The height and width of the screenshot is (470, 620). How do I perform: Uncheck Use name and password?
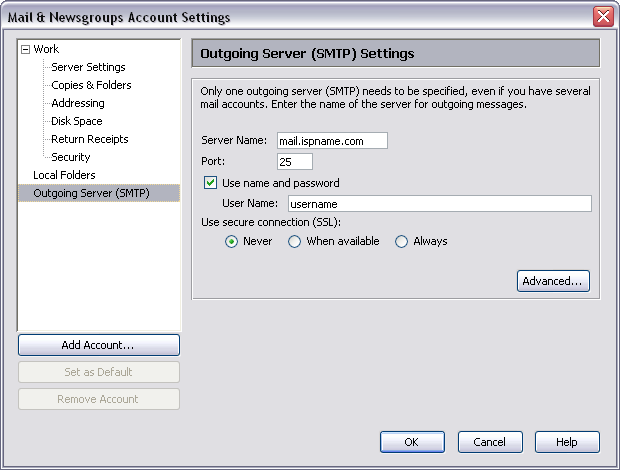coord(211,183)
